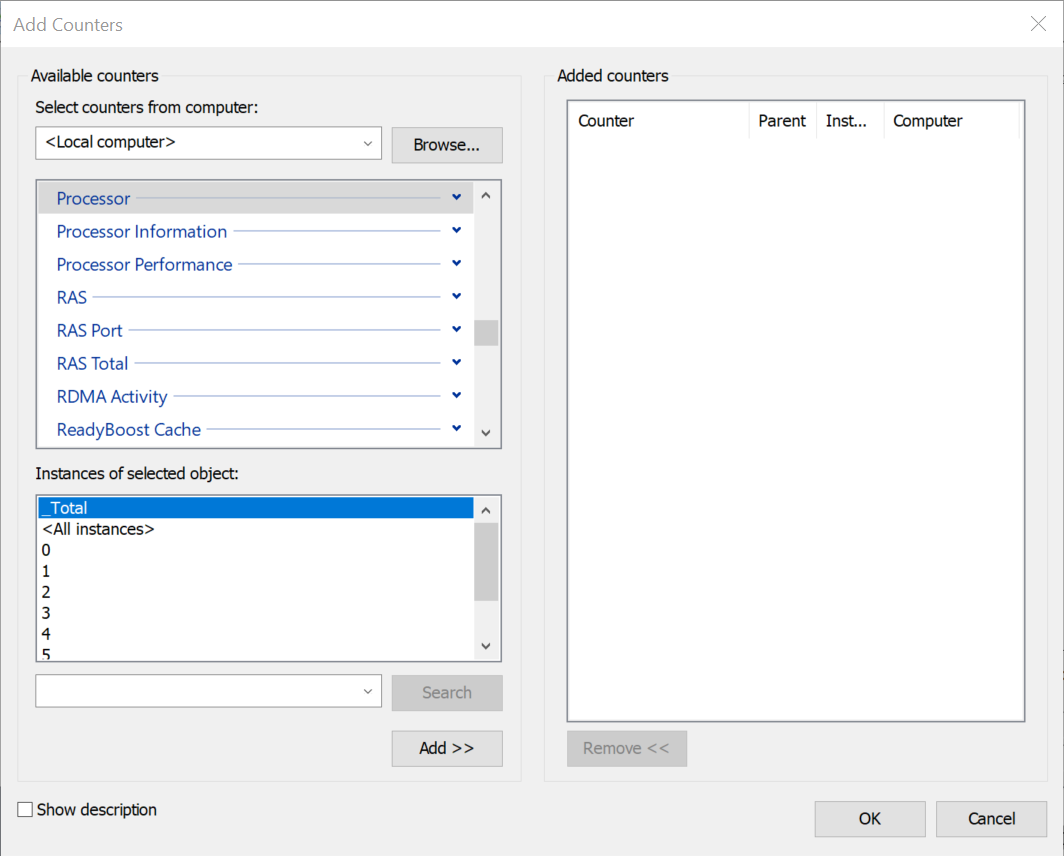1064x856 pixels.
Task: Open the instance search dropdown
Action: tap(367, 691)
